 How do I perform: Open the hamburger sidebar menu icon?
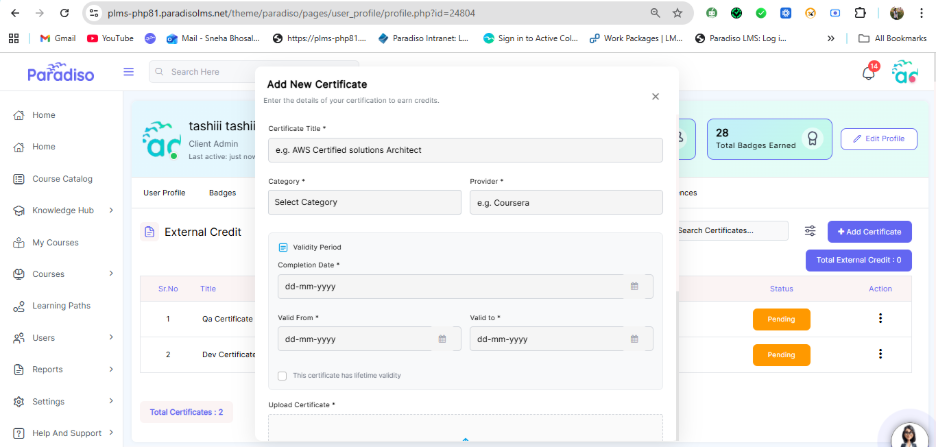coord(128,72)
